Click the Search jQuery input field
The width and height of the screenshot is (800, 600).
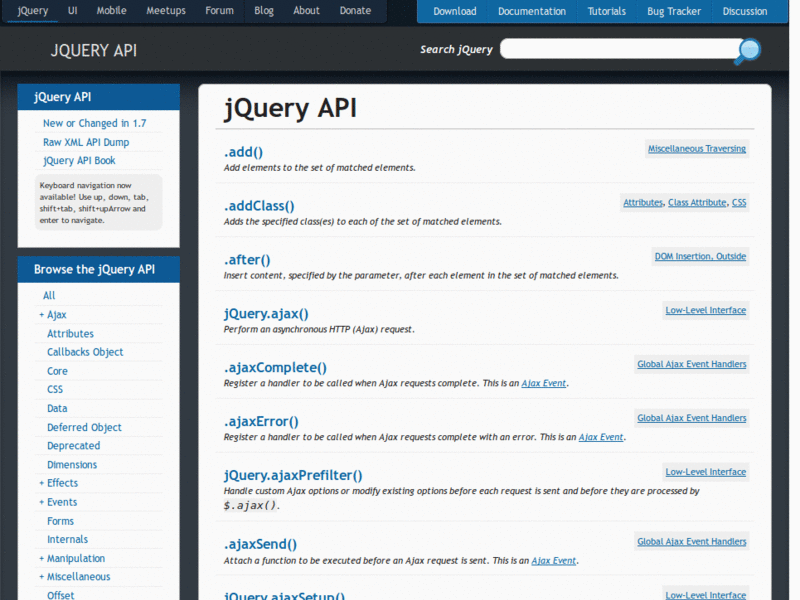[621, 49]
